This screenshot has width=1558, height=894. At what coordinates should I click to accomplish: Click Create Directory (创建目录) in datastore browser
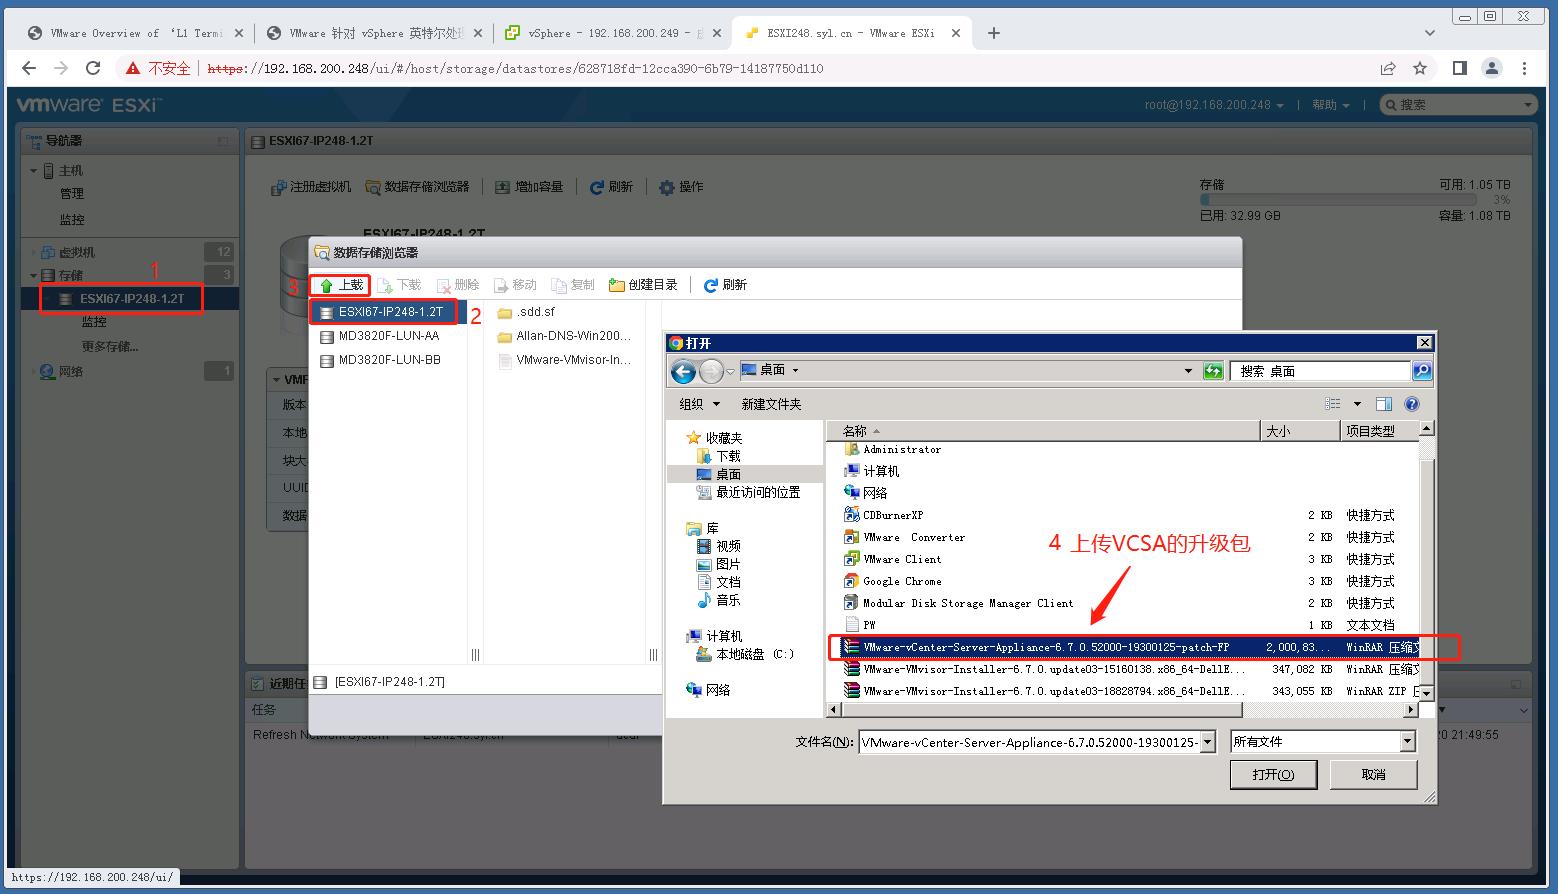(643, 285)
